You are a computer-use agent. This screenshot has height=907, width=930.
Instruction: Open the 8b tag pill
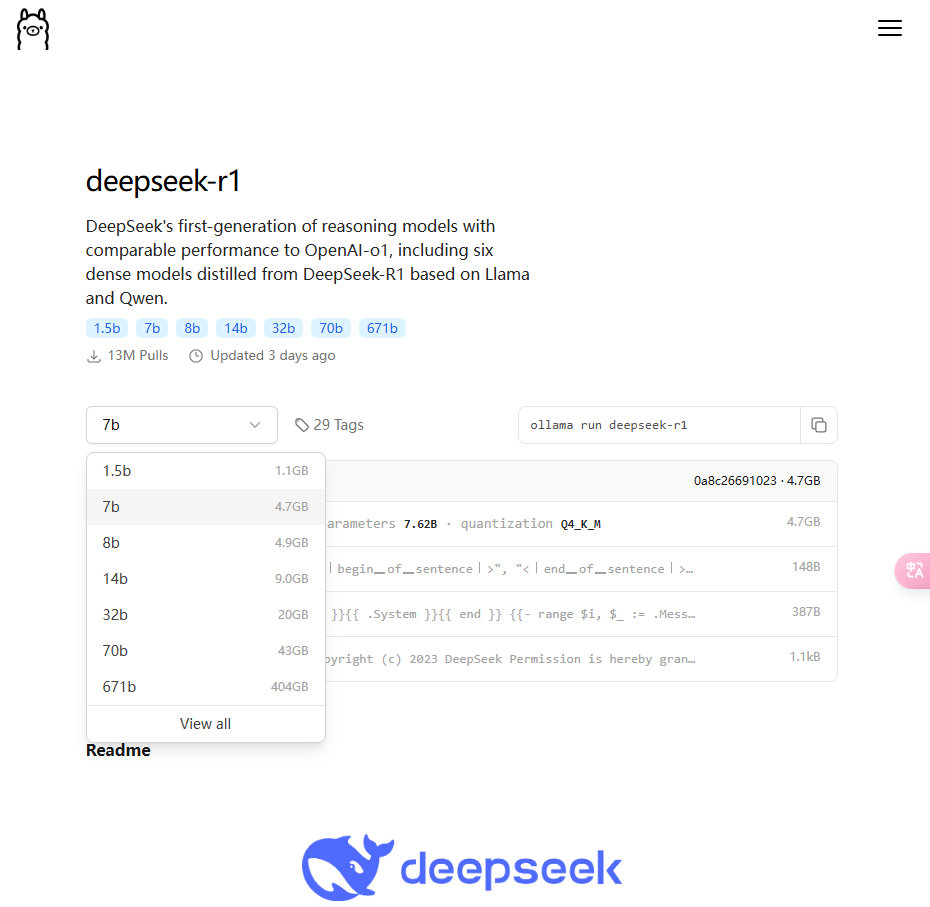click(x=192, y=328)
